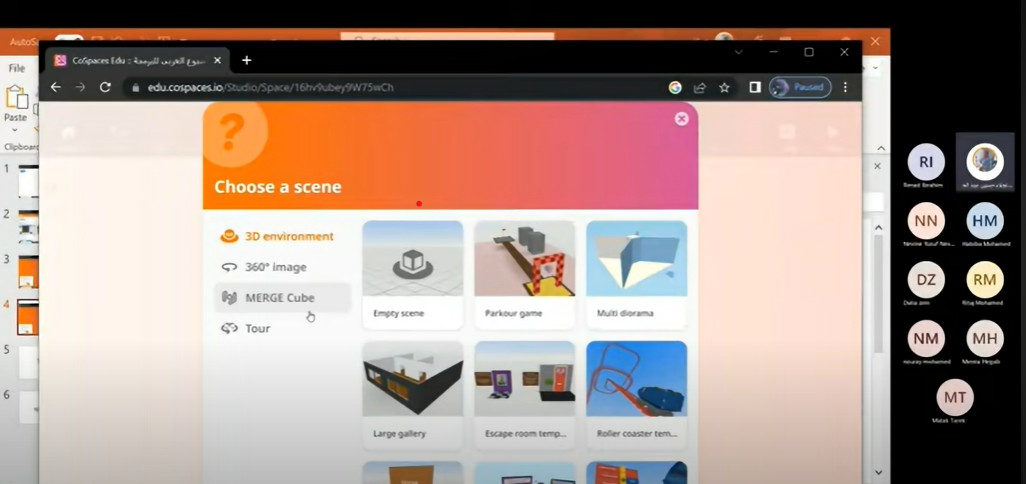The height and width of the screenshot is (484, 1026).
Task: Close the PowerPoint side pane with X
Action: (x=877, y=166)
